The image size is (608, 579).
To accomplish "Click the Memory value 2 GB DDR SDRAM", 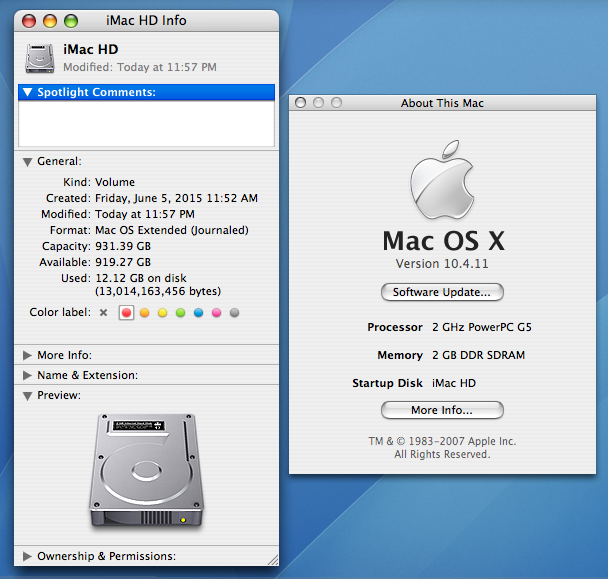I will pos(478,355).
